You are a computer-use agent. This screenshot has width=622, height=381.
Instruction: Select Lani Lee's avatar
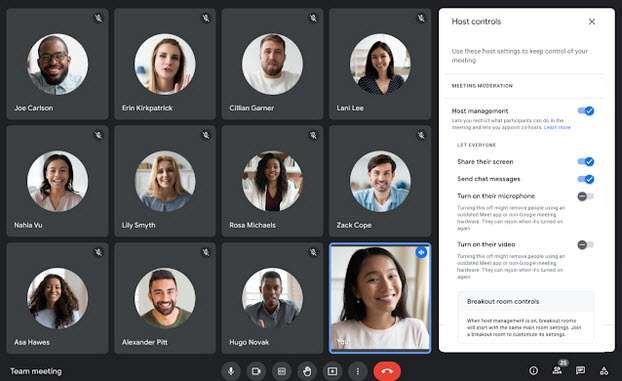(x=380, y=64)
